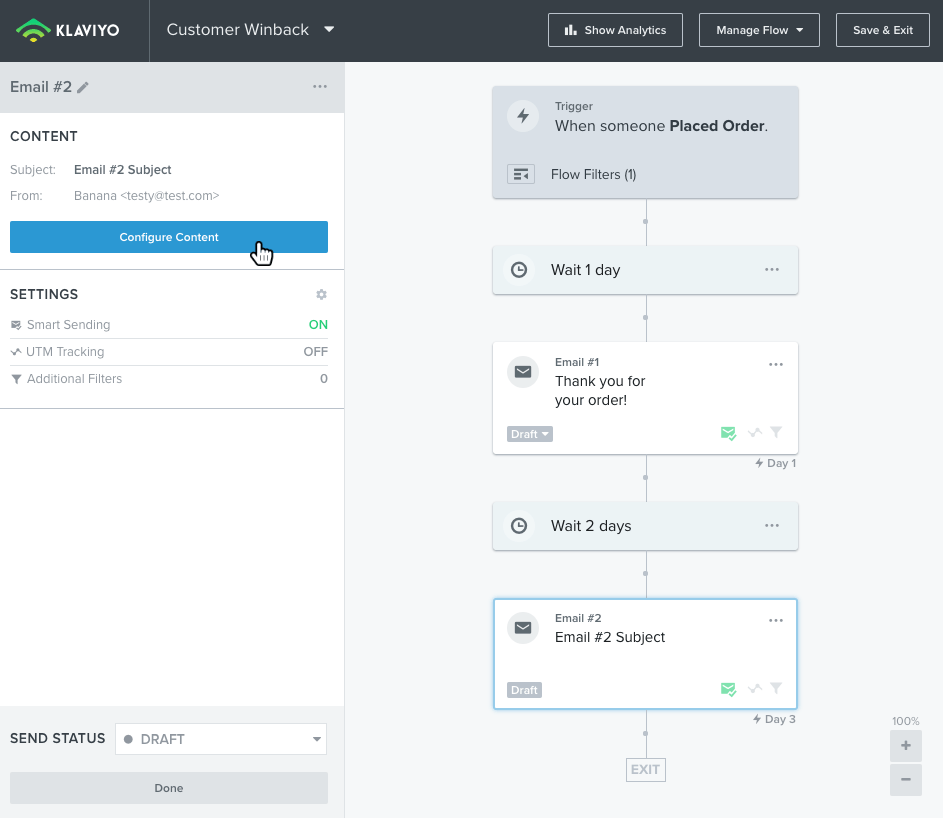Select the Trigger Placed Order card
The image size is (943, 818).
(x=645, y=143)
